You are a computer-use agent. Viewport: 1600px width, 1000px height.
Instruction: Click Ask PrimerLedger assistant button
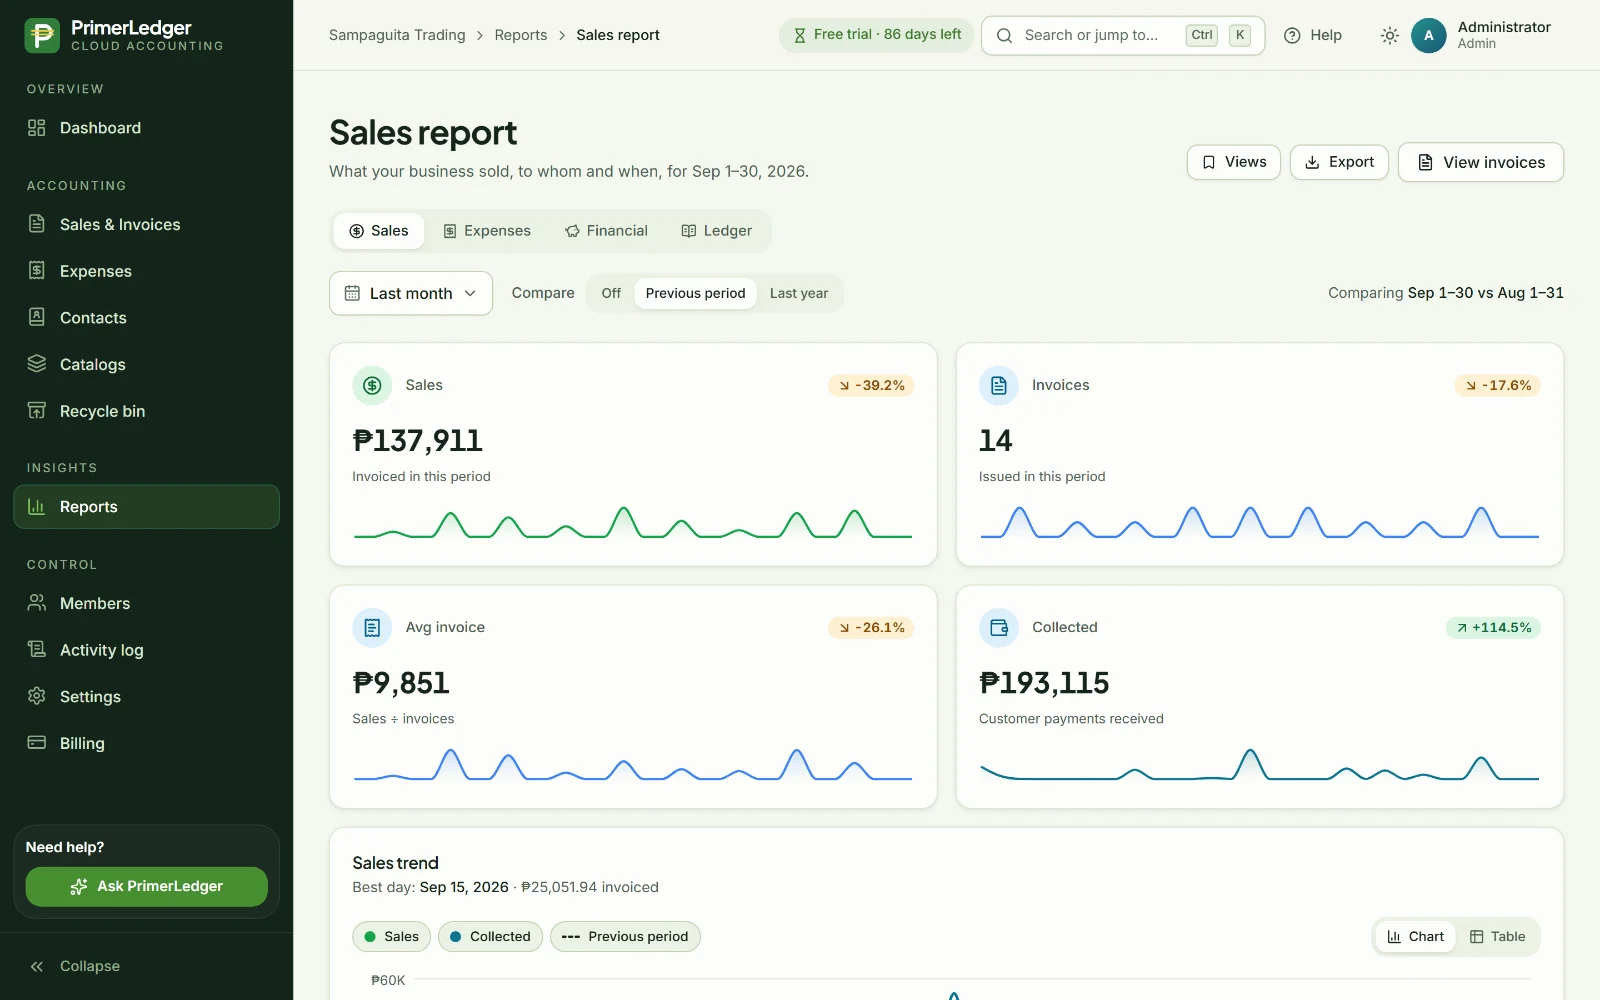point(146,886)
